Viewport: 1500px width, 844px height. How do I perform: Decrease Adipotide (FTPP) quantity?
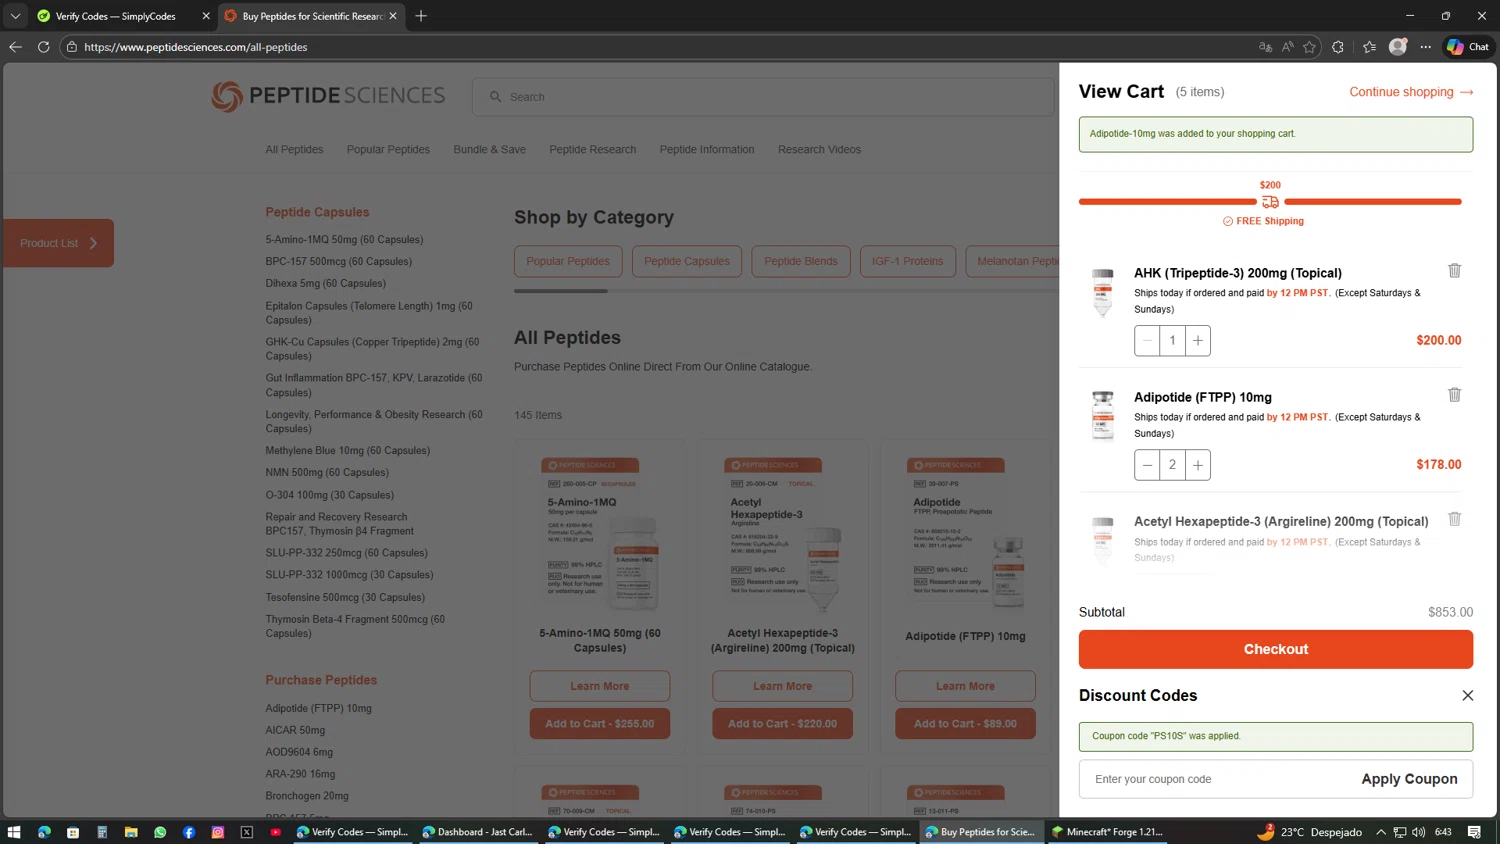[x=1147, y=464]
